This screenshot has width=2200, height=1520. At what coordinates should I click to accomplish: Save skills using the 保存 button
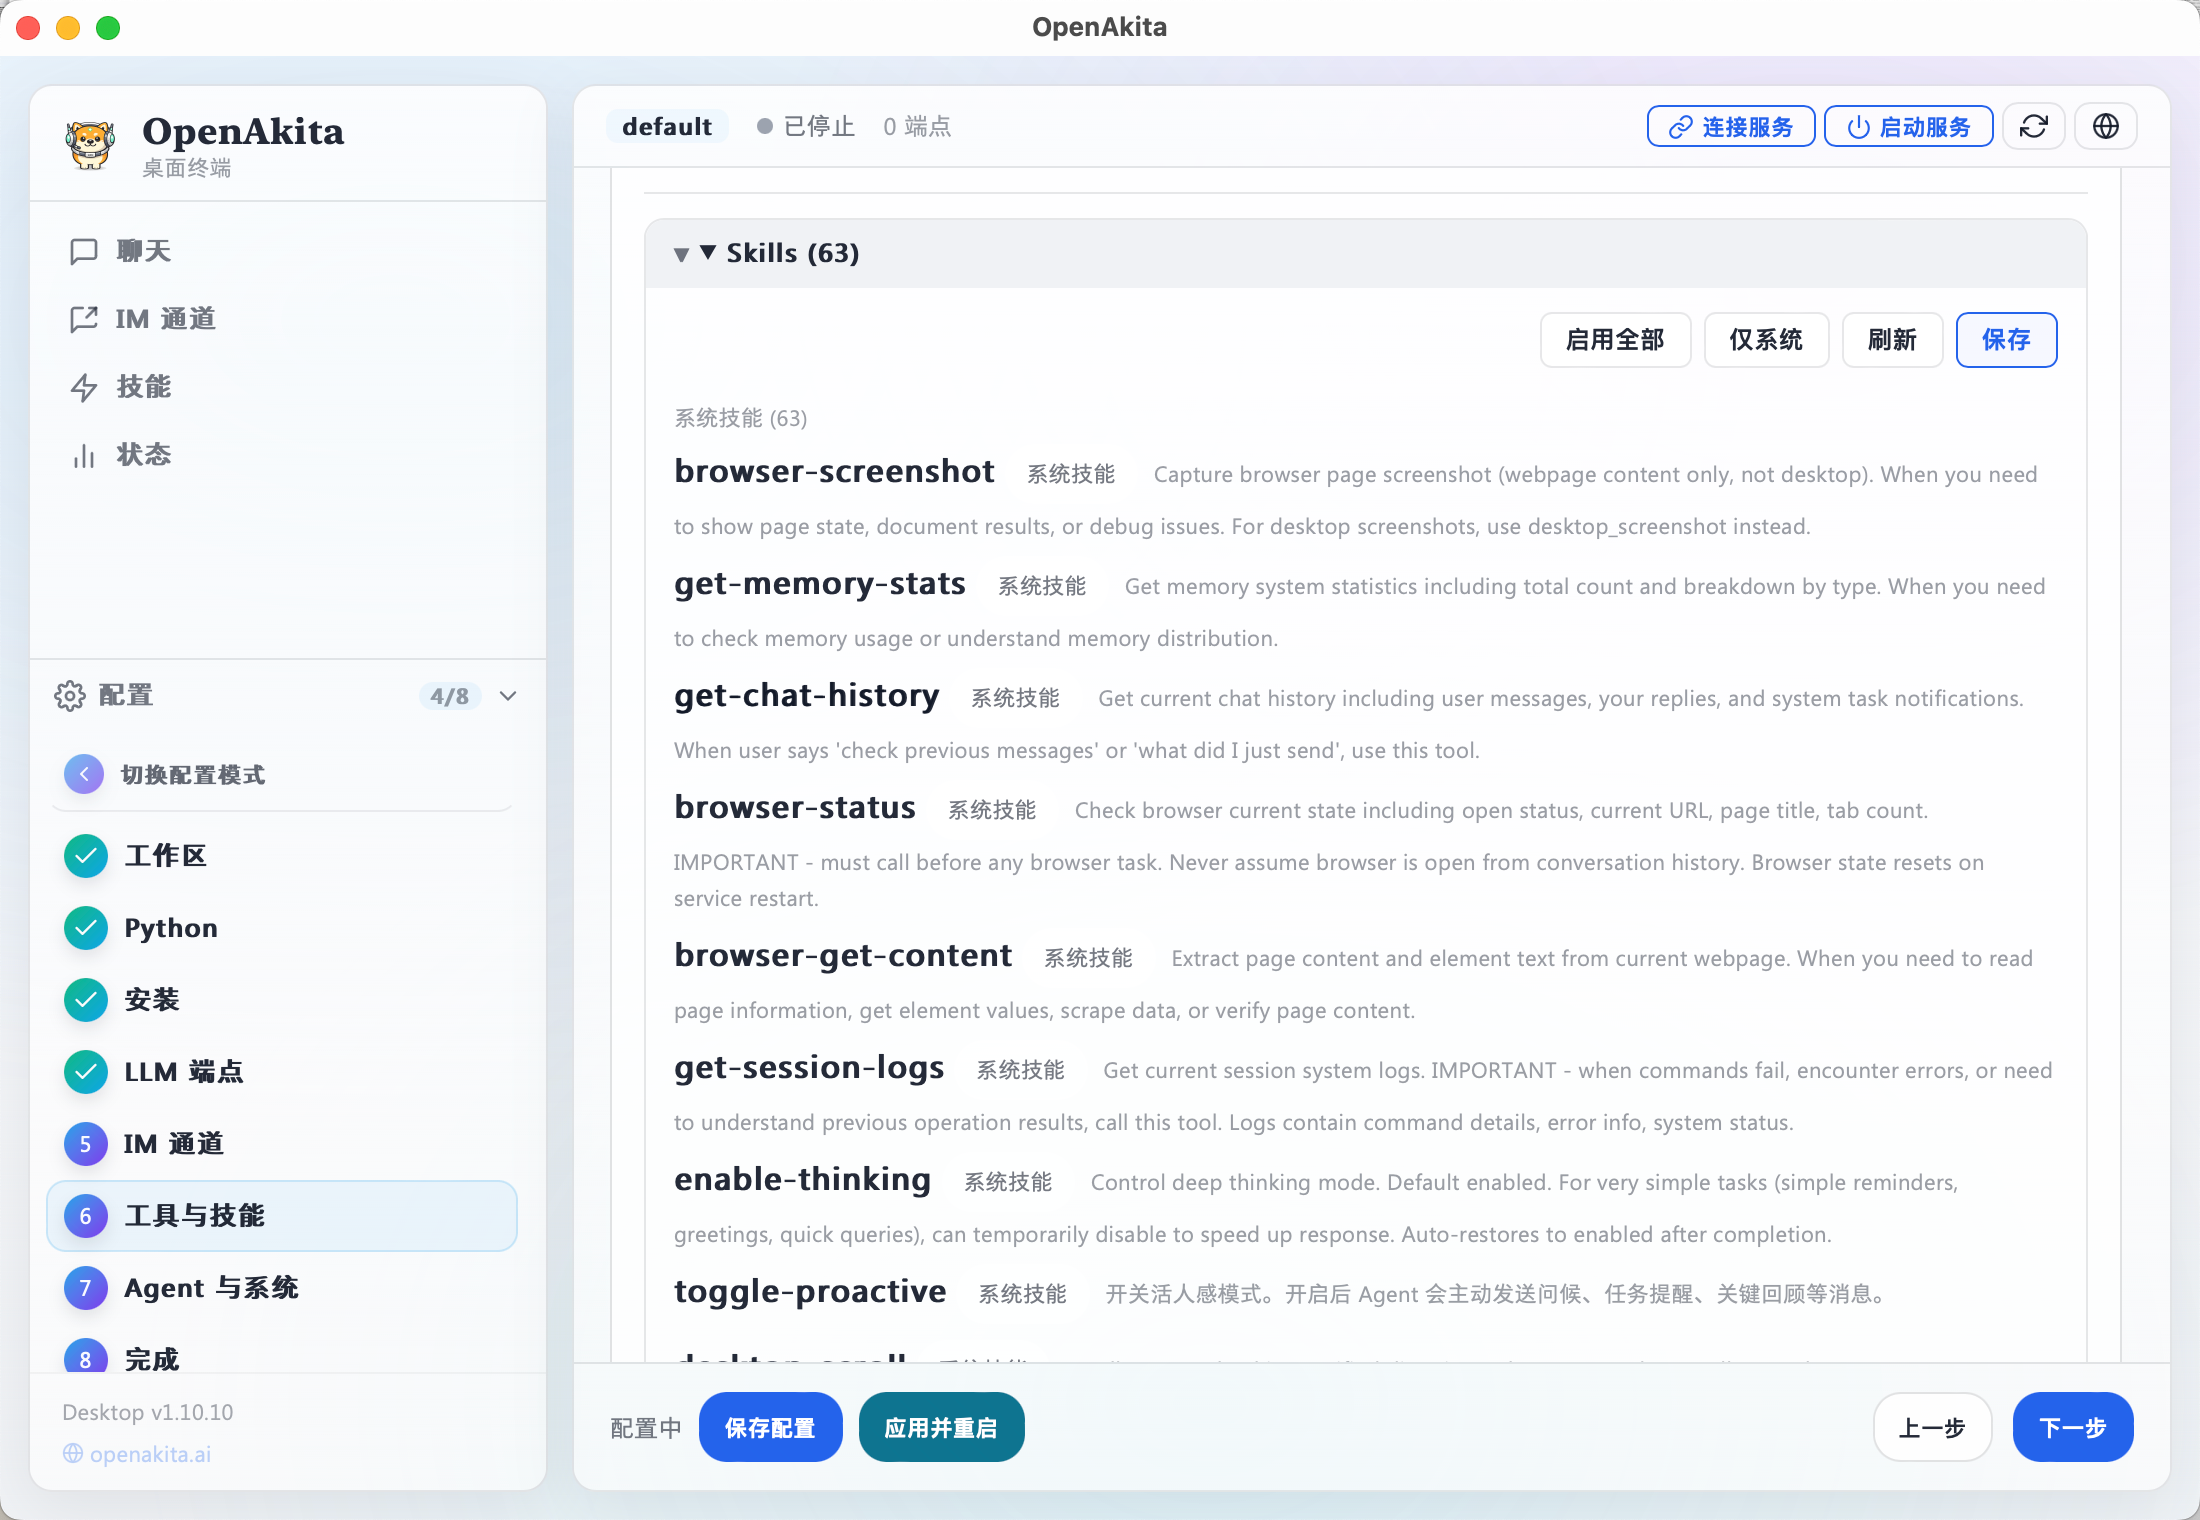pos(2006,340)
